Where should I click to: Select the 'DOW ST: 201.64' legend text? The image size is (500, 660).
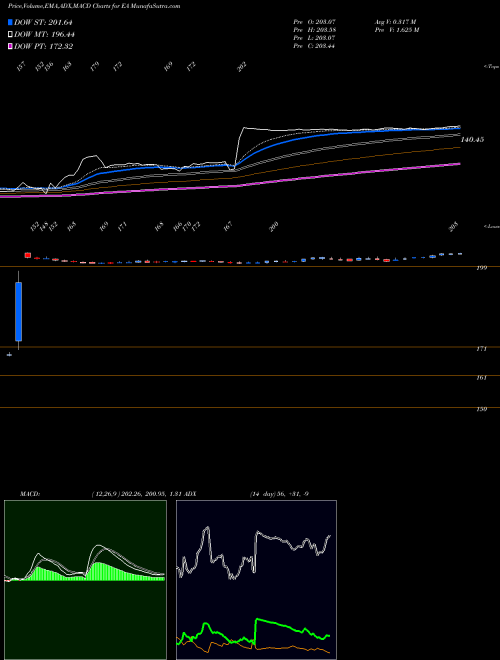pos(43,23)
